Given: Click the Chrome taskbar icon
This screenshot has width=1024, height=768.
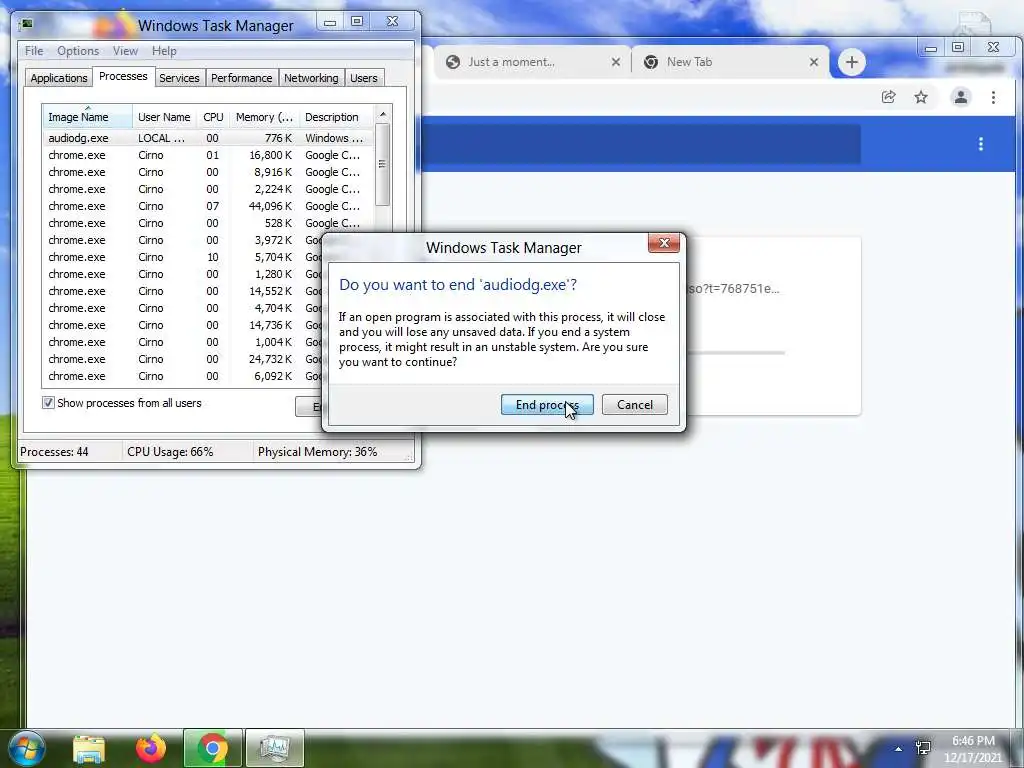Looking at the screenshot, I should pos(212,748).
